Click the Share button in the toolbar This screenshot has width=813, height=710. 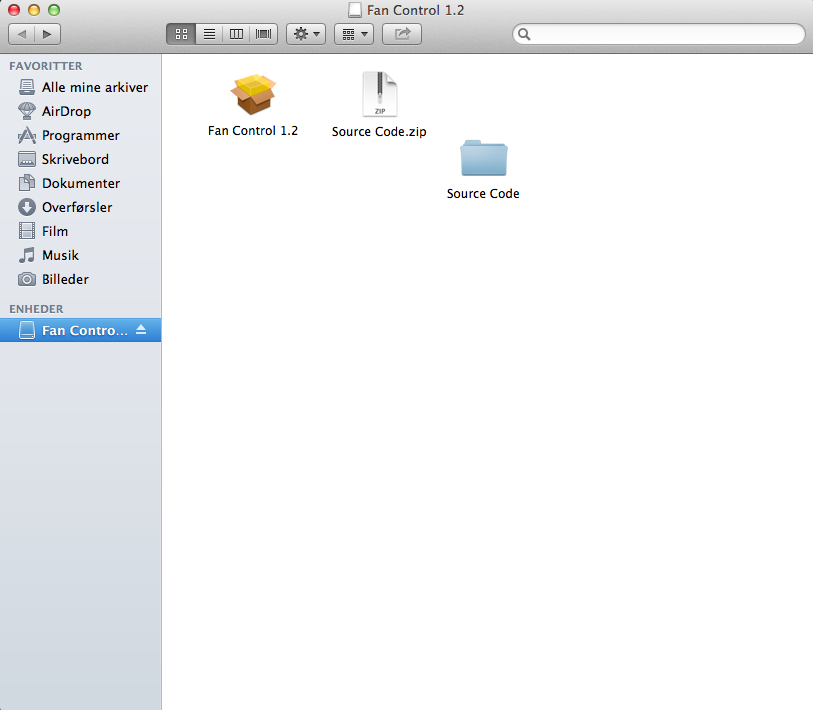401,33
